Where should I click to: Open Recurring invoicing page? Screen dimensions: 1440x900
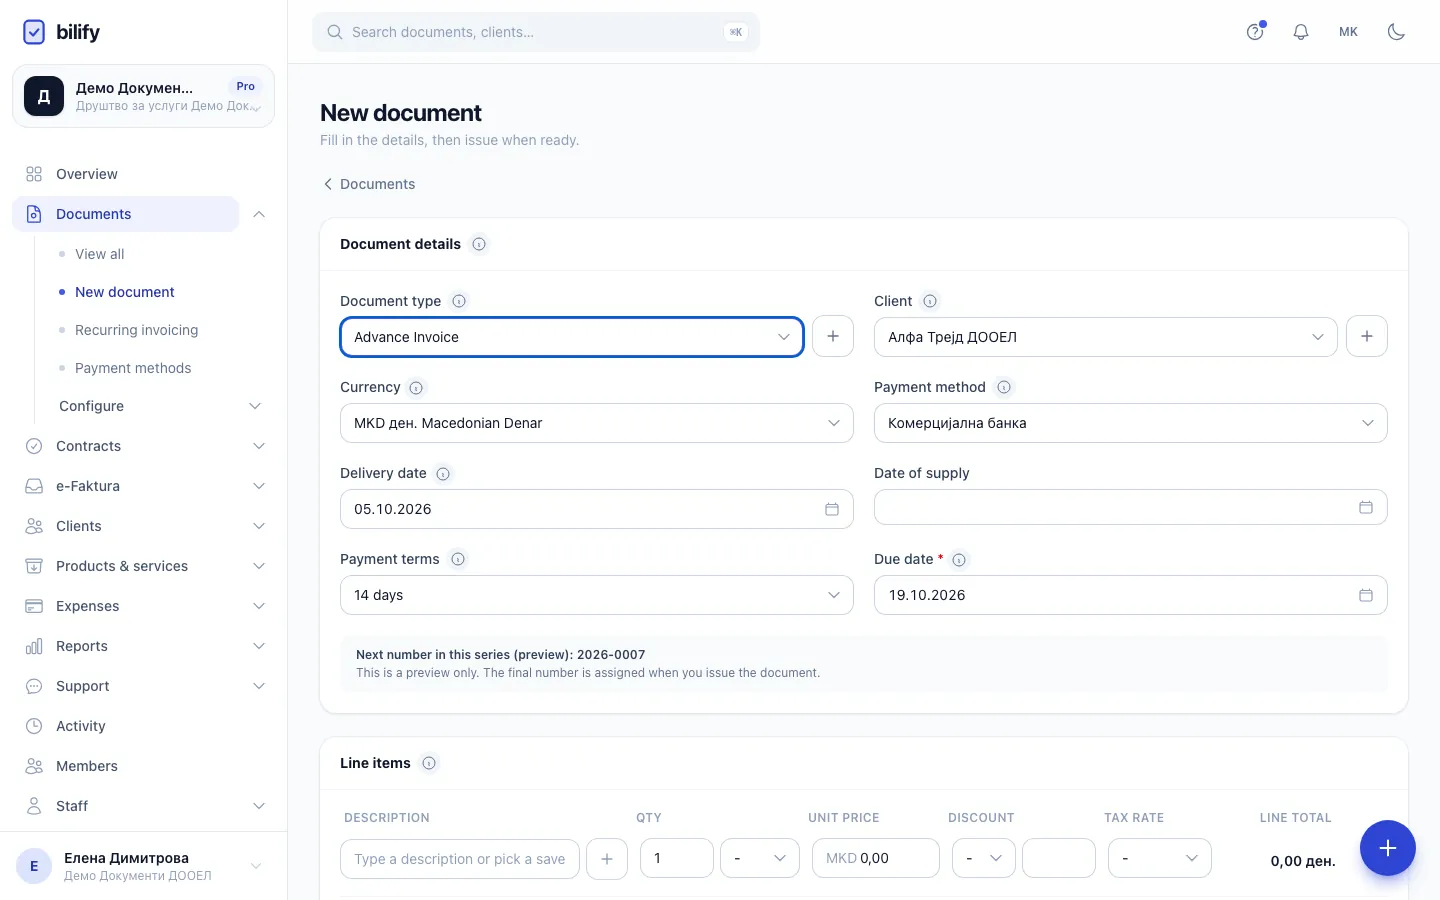pos(136,330)
